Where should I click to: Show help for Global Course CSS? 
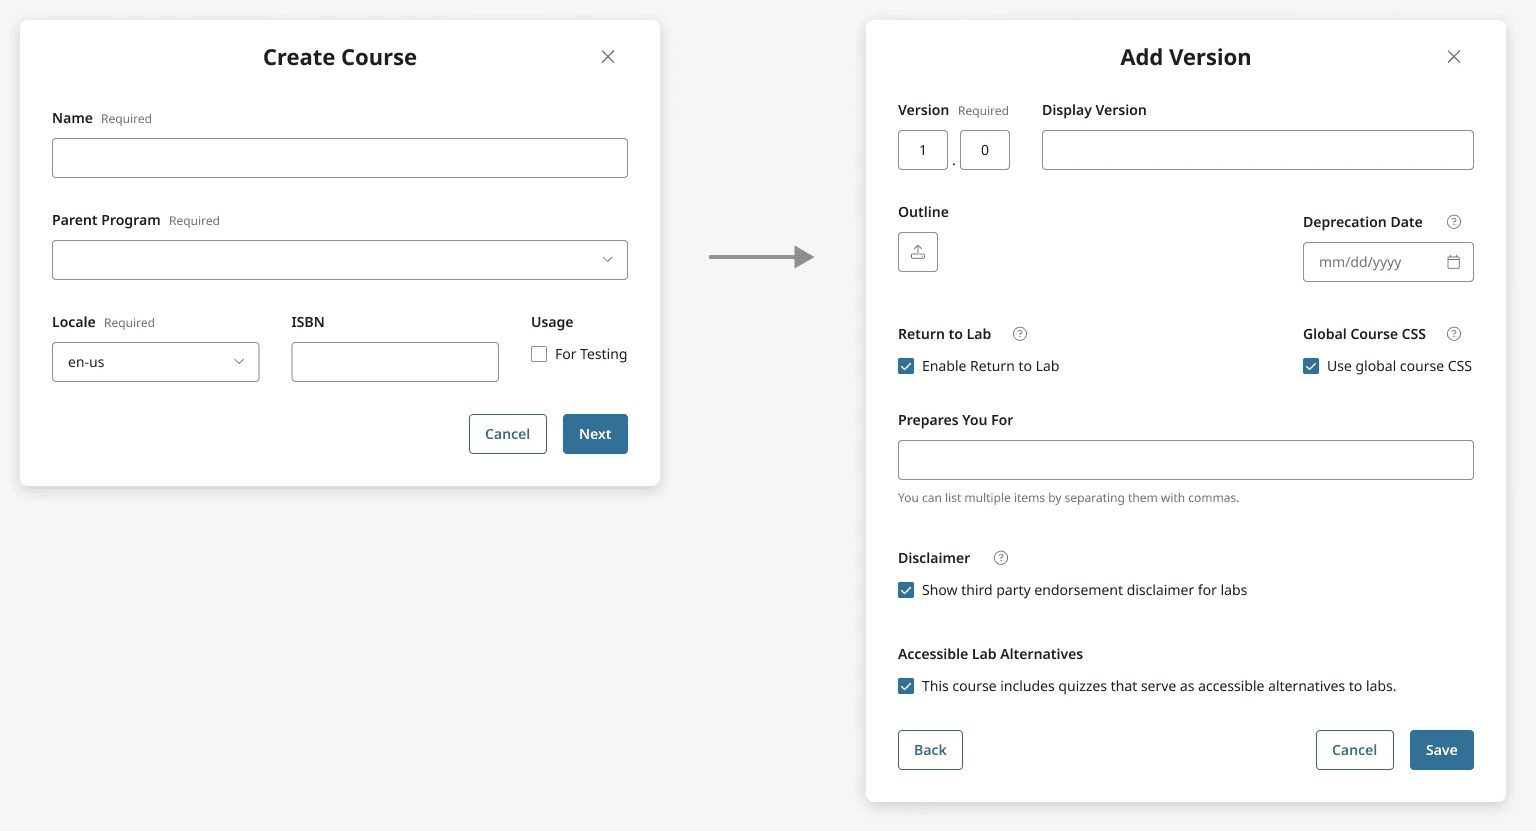pyautogui.click(x=1454, y=334)
